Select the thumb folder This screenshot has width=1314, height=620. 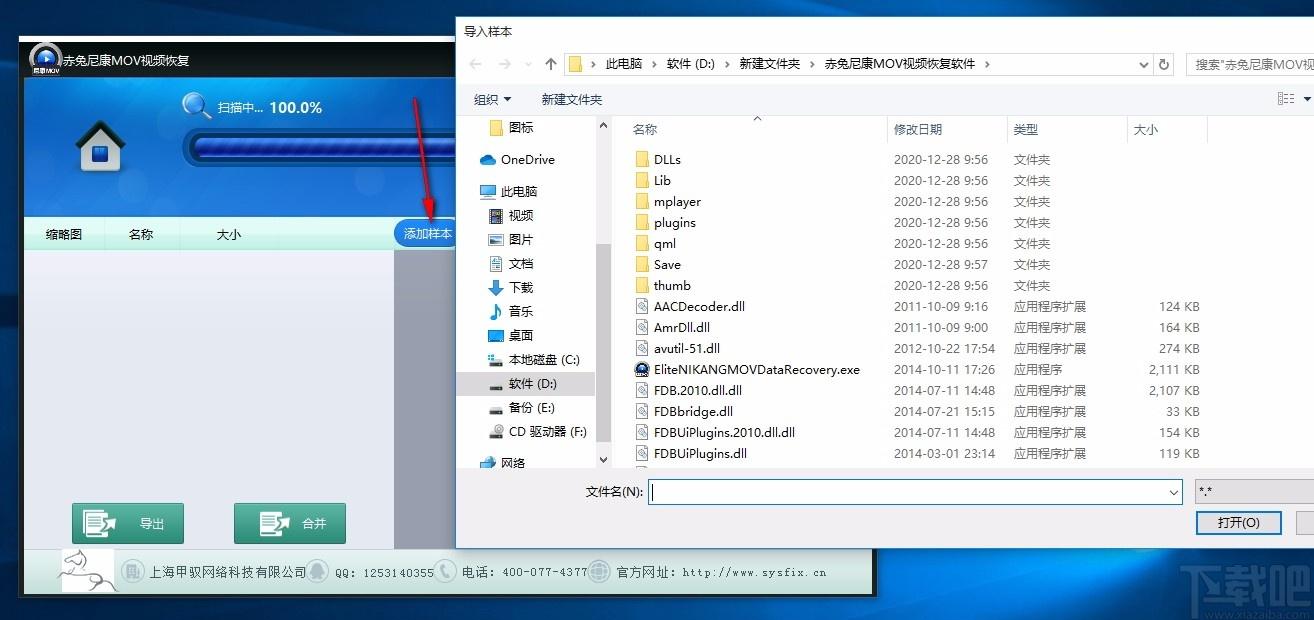[663, 285]
